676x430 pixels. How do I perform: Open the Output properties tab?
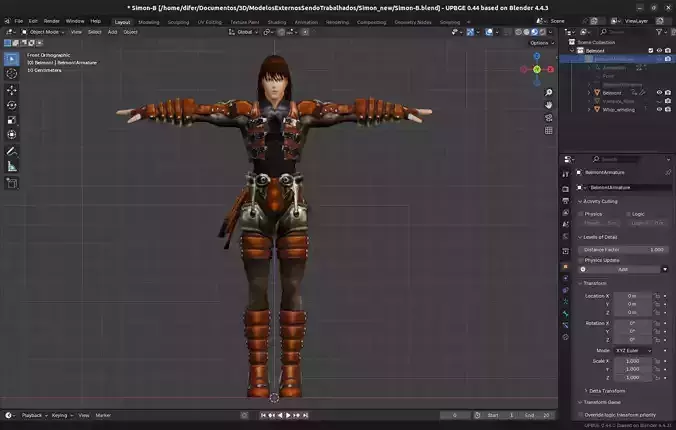(566, 201)
